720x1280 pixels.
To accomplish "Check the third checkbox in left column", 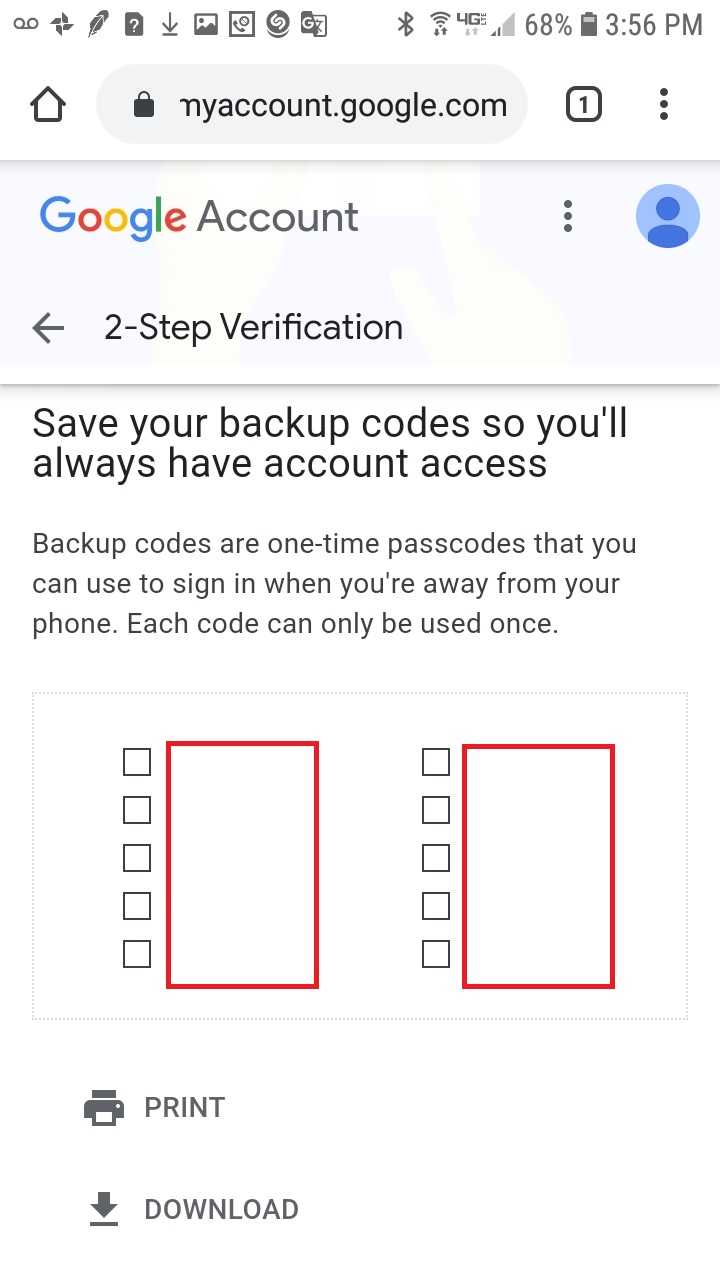I will pyautogui.click(x=137, y=858).
